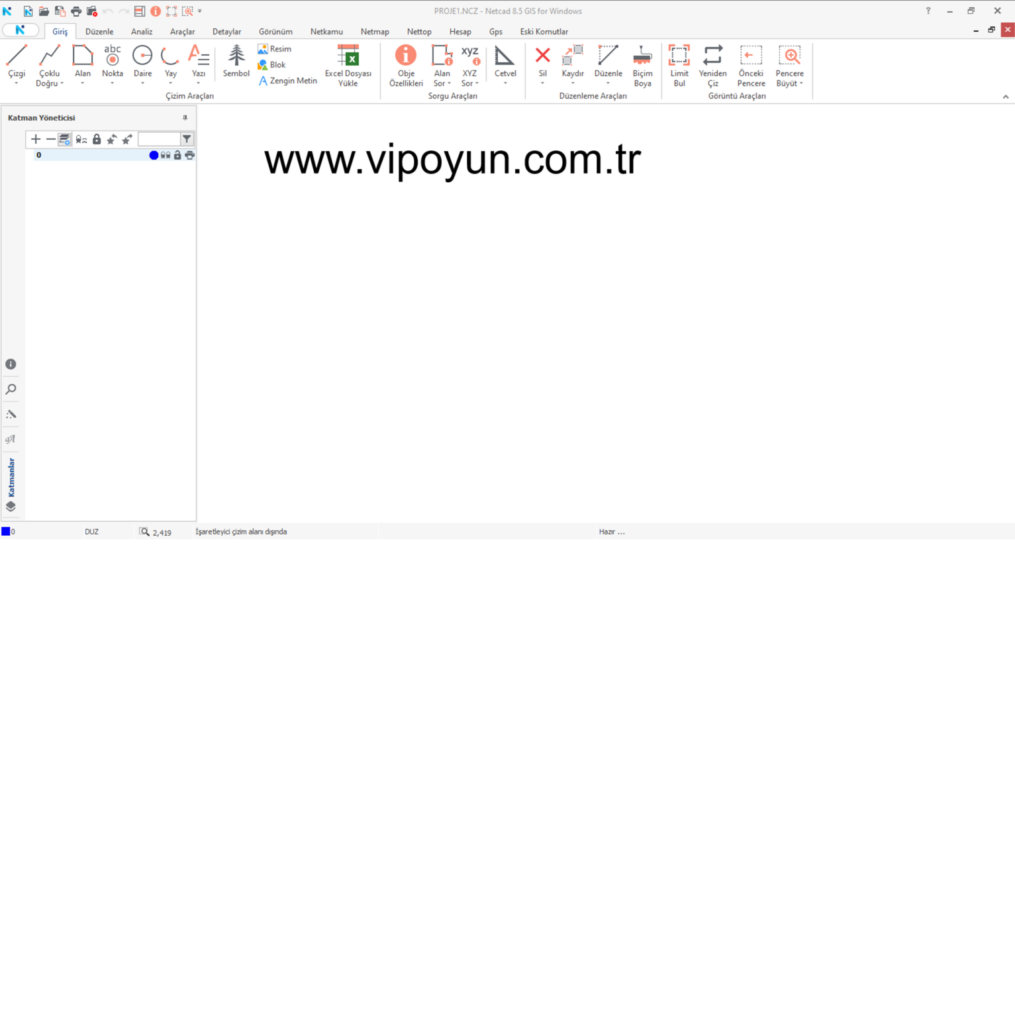1015x1024 pixels.
Task: Open the Katmanlar side tab
Action: [x=11, y=485]
